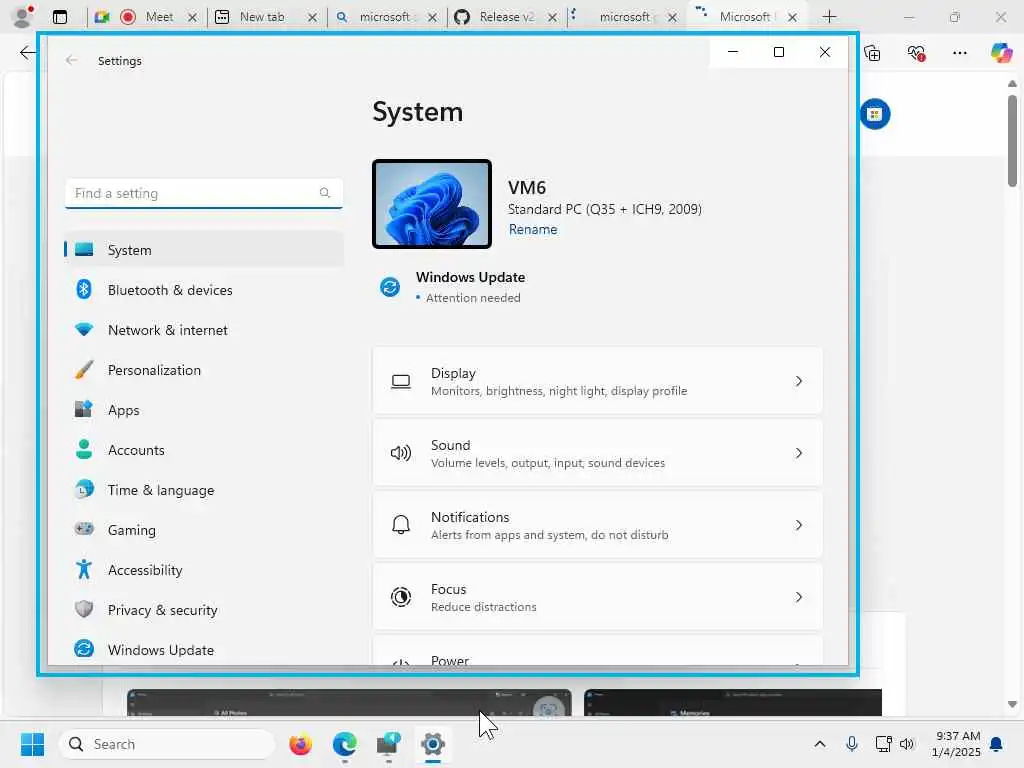Switch to the Release v2 GitHub tab
1024x768 pixels.
coord(506,17)
